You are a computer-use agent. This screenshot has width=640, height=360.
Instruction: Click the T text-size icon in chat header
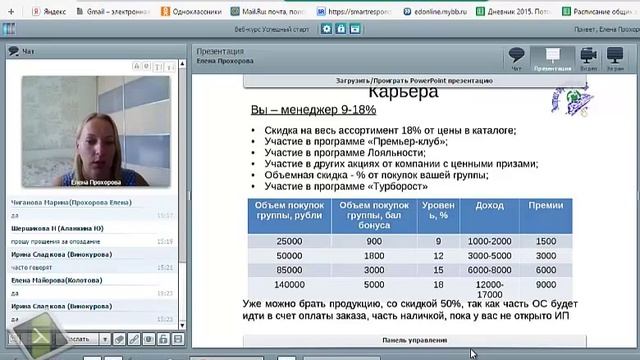(x=158, y=67)
